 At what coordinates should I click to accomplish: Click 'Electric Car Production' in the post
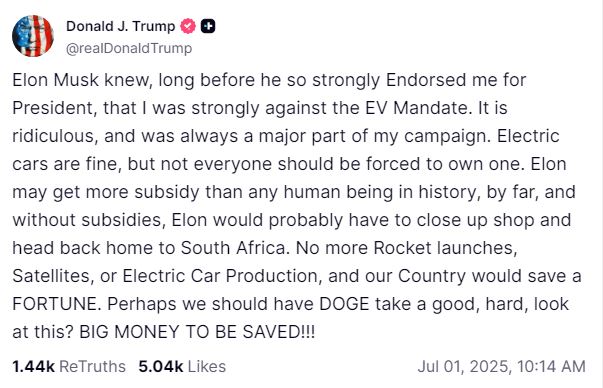click(x=222, y=276)
